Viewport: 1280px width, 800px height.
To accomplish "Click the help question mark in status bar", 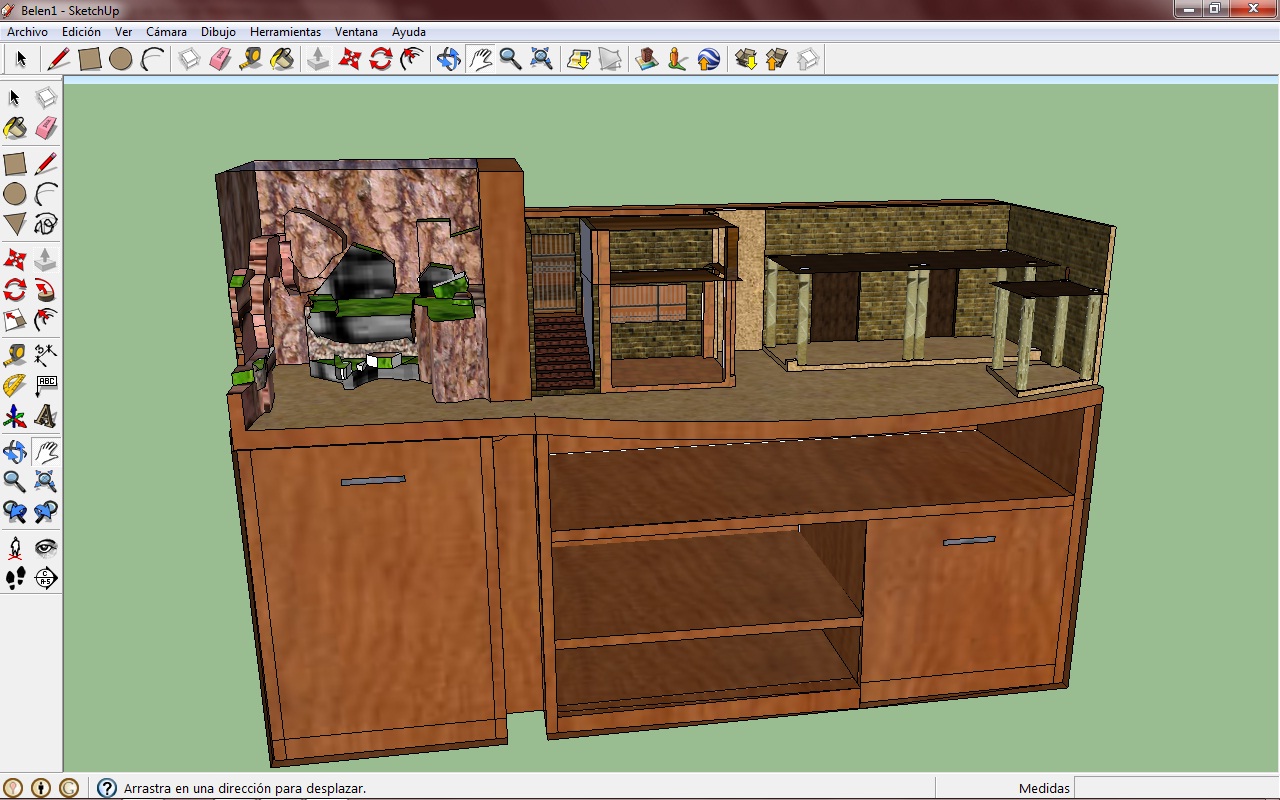I will coord(107,788).
